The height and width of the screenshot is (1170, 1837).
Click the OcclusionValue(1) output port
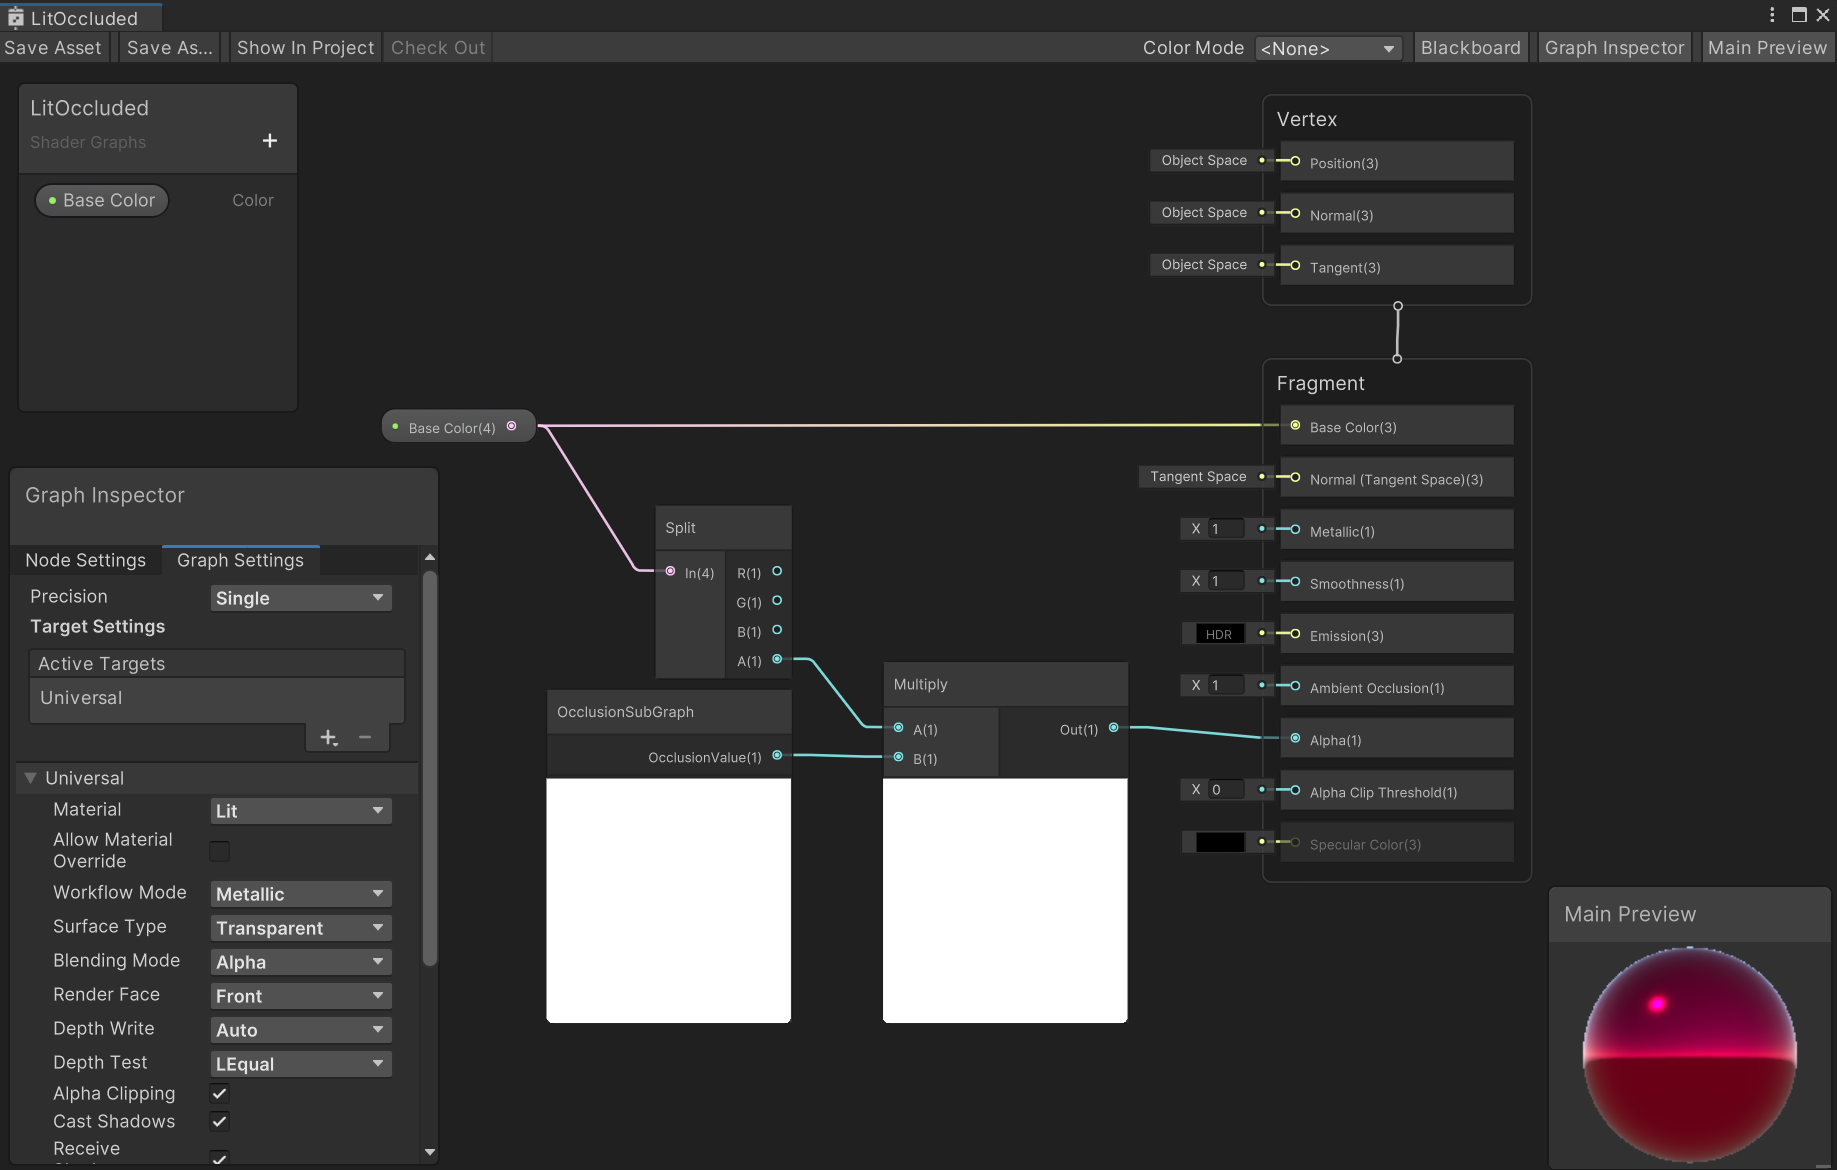pyautogui.click(x=778, y=757)
